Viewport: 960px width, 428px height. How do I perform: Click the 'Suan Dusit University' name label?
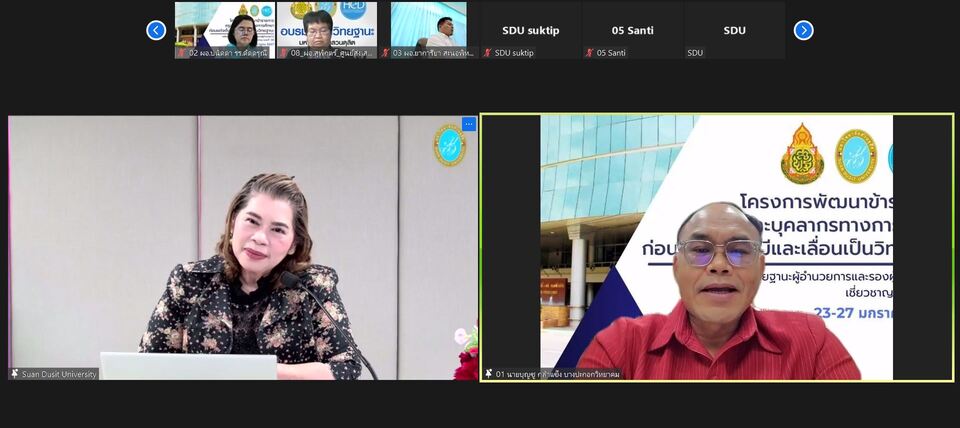point(59,374)
